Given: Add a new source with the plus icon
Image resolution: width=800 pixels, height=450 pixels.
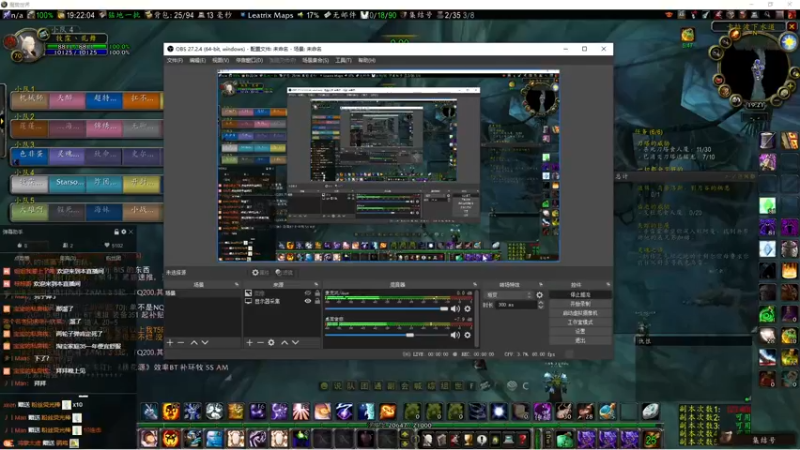Looking at the screenshot, I should 249,342.
